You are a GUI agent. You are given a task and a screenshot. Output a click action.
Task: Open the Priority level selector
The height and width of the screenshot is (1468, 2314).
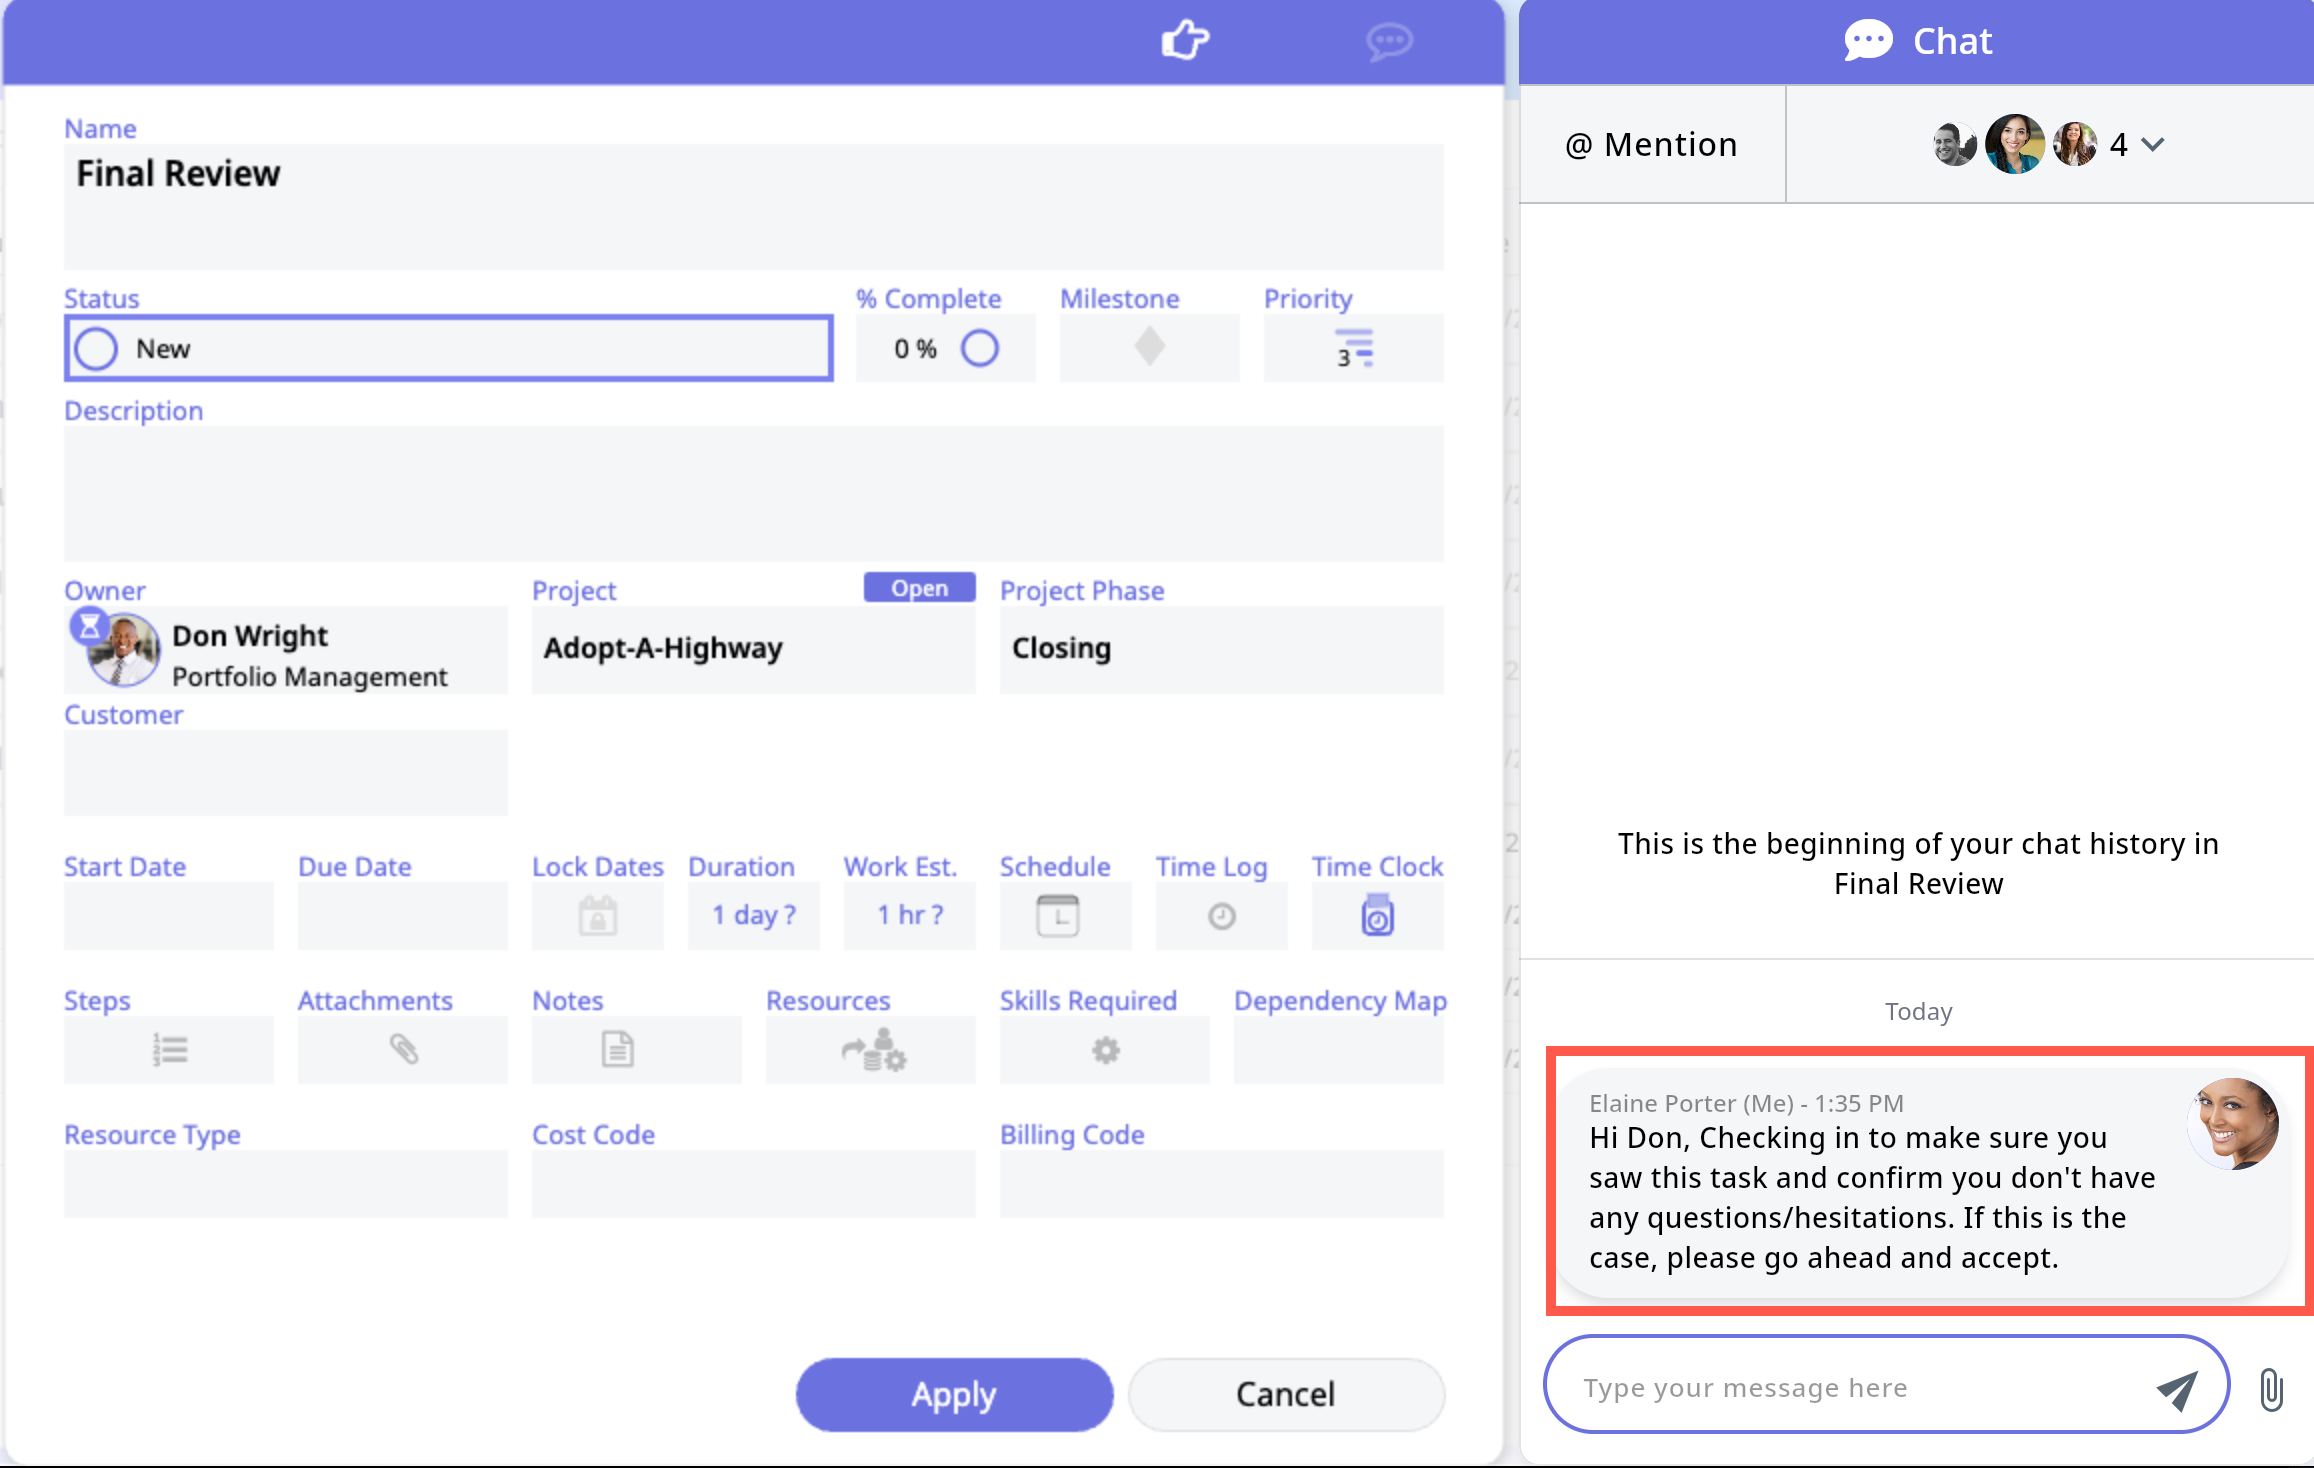pos(1353,348)
